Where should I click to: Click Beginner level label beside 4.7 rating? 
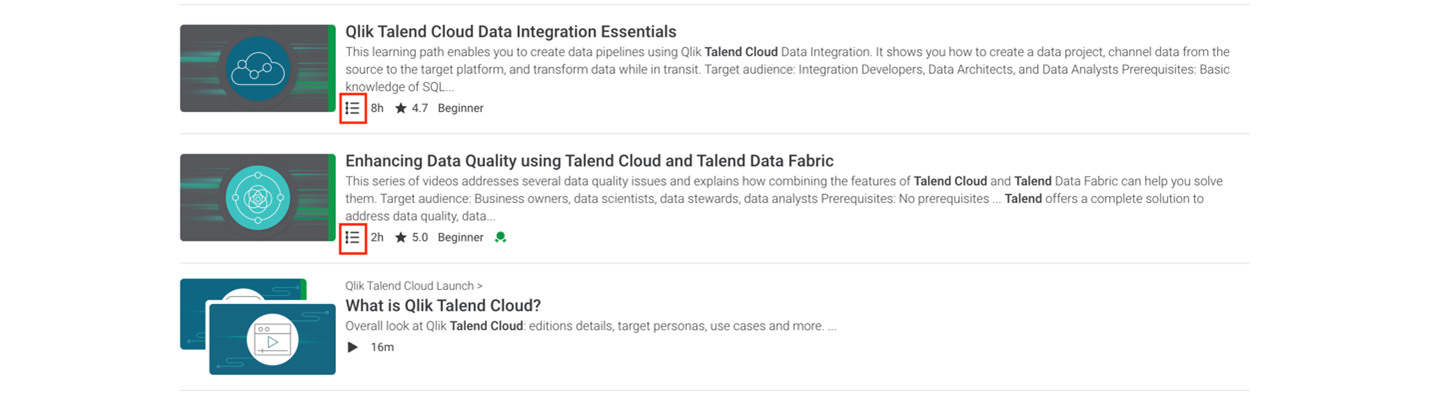tap(460, 108)
